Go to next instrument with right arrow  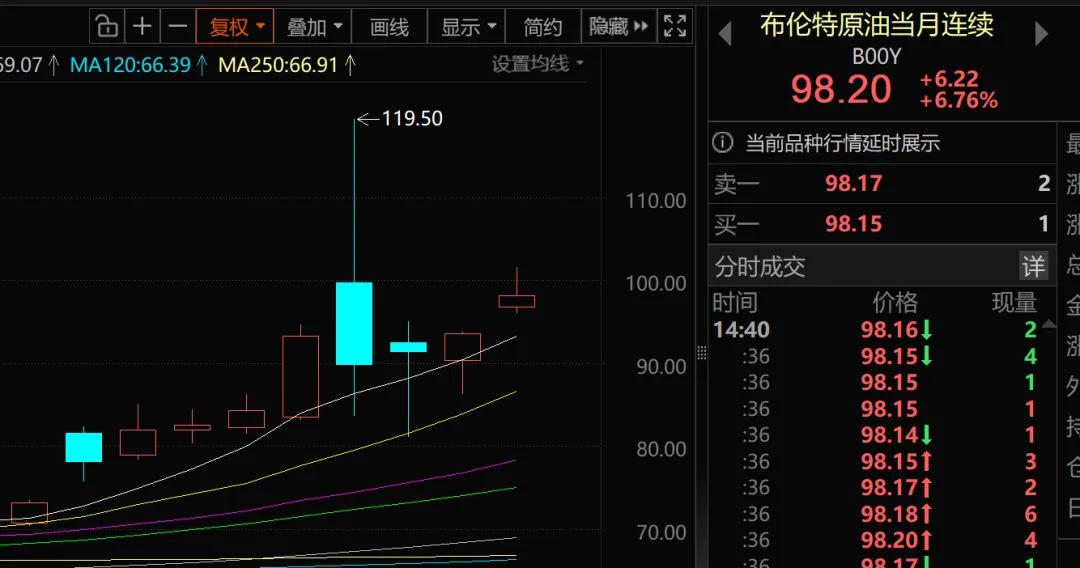[x=1041, y=33]
